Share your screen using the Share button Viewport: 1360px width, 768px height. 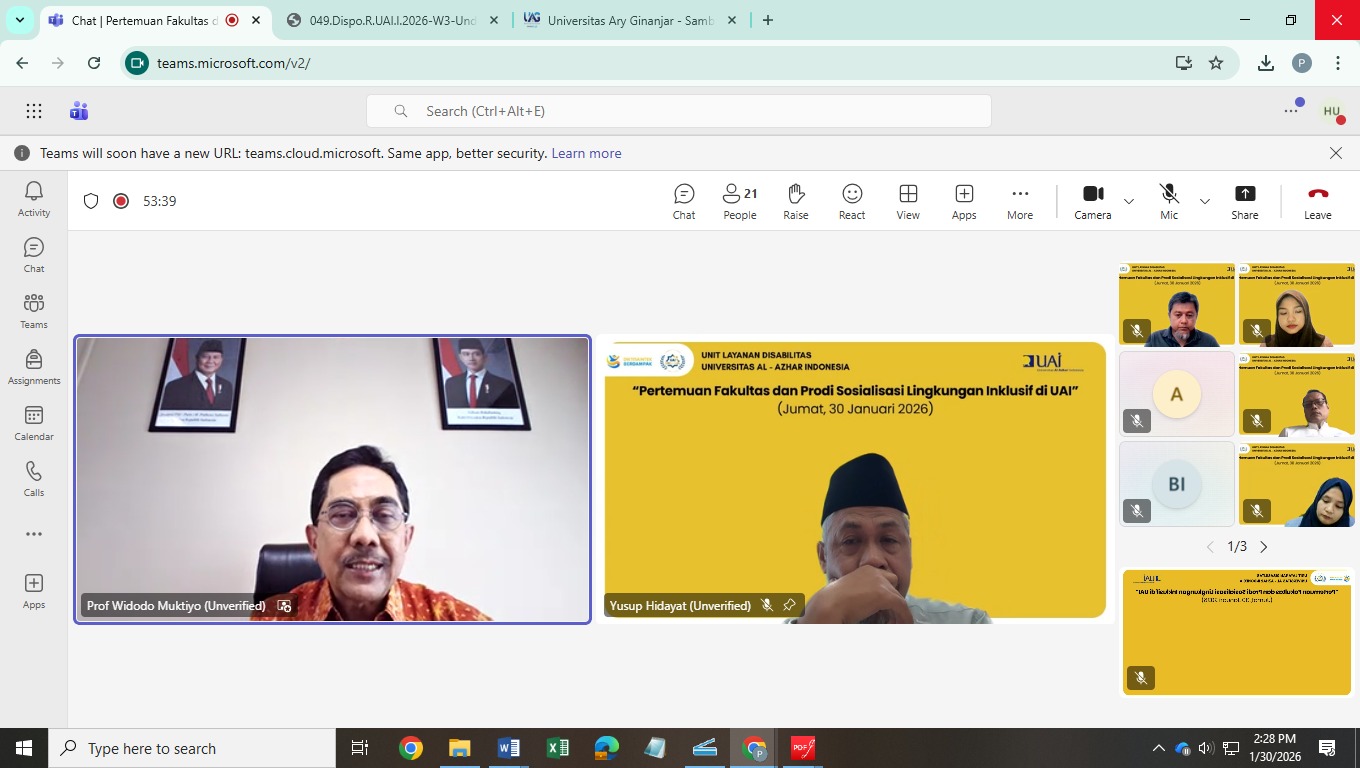pos(1245,201)
